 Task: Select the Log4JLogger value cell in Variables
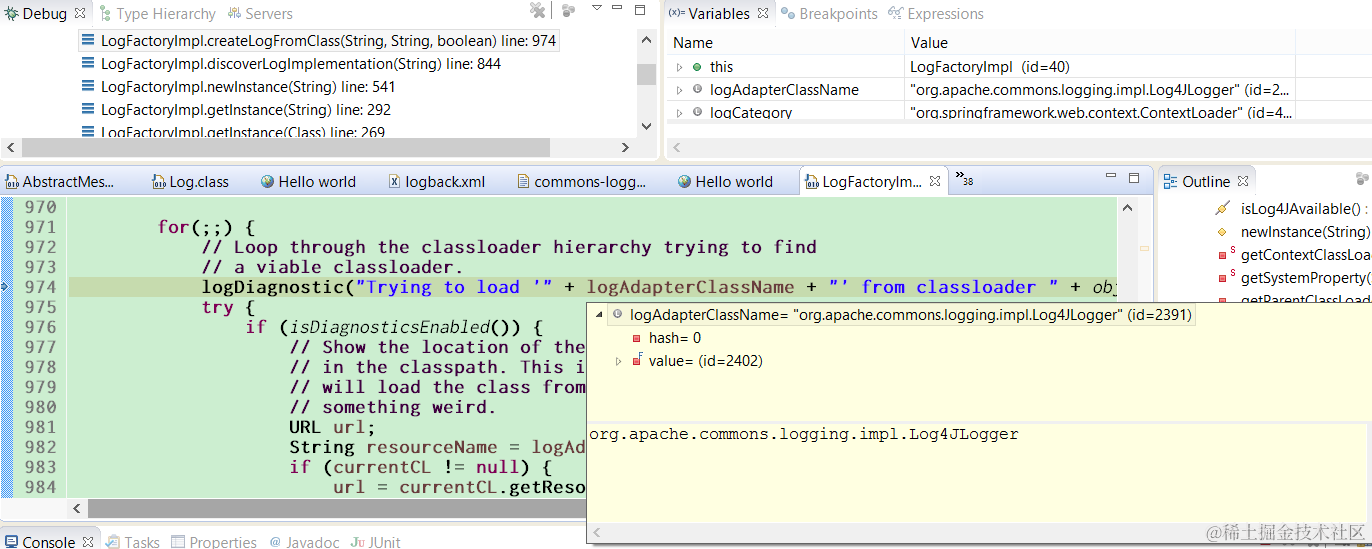coord(1100,90)
